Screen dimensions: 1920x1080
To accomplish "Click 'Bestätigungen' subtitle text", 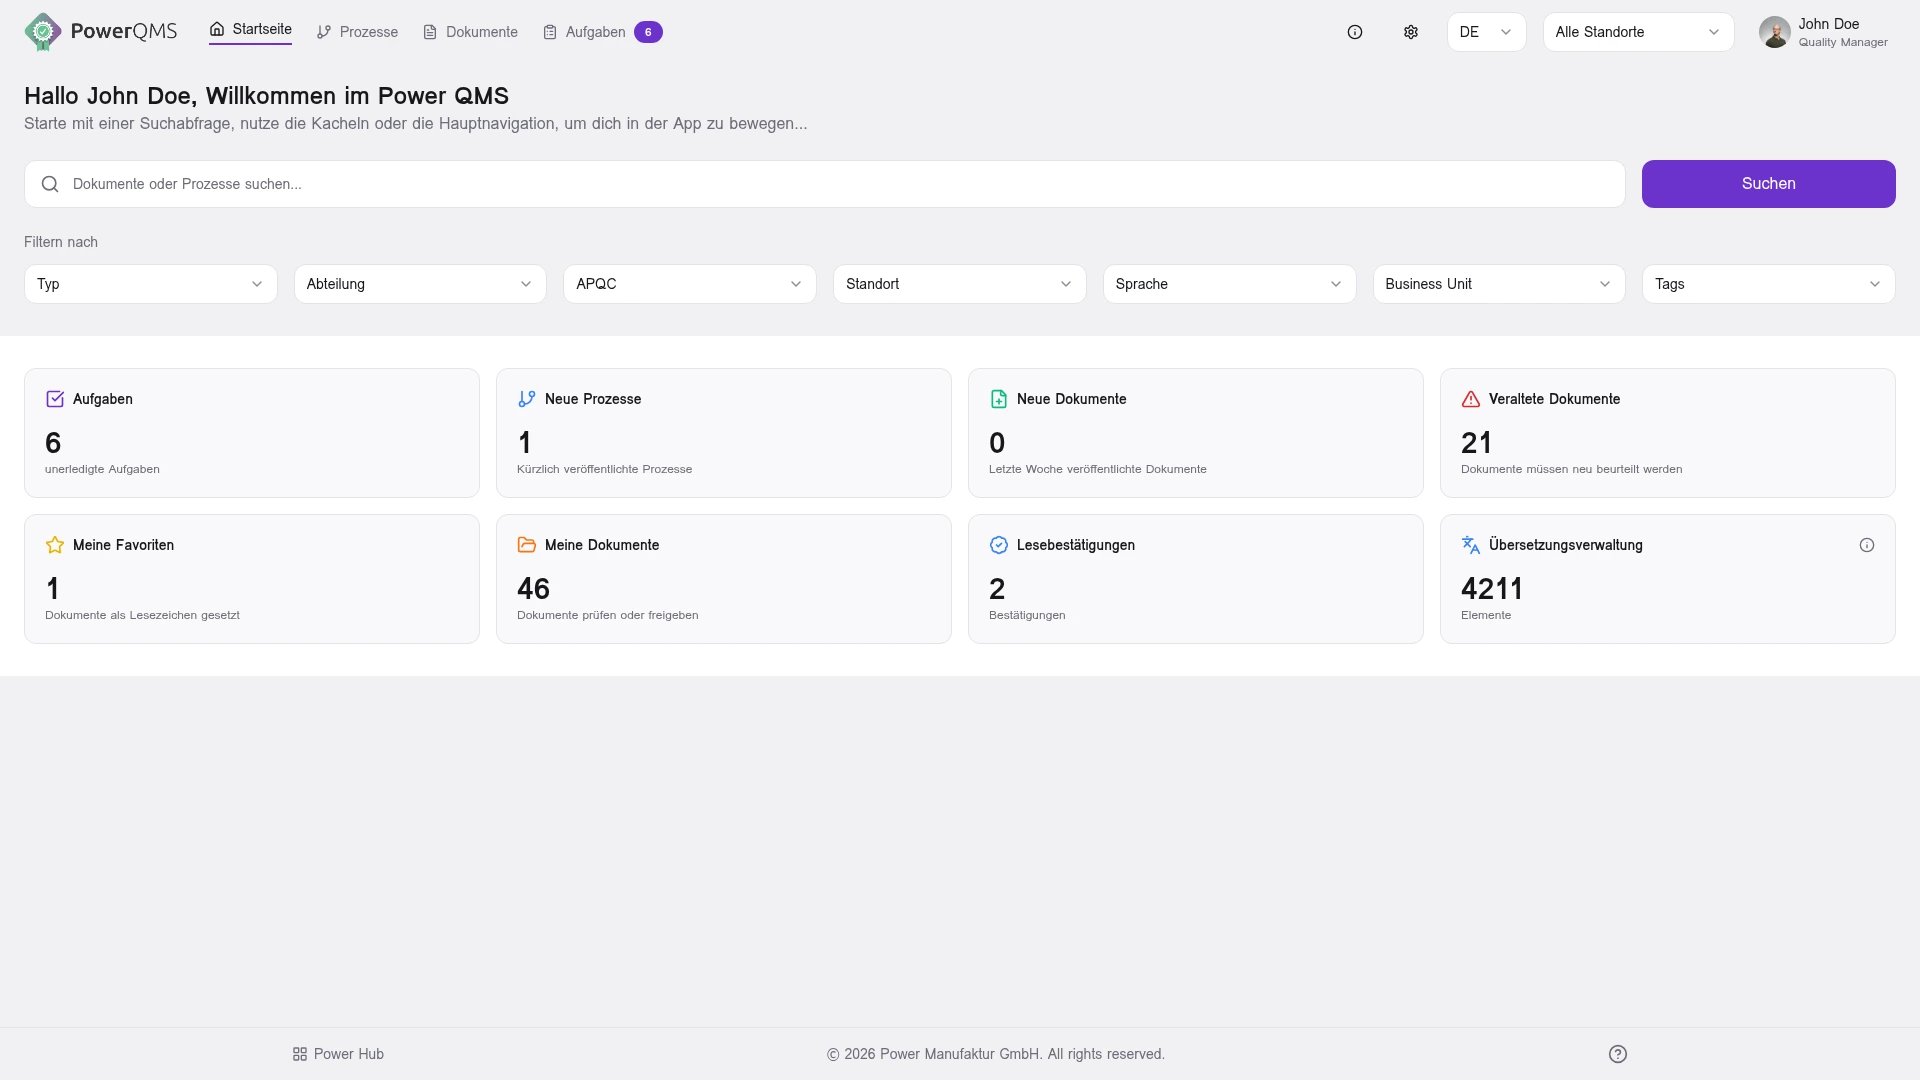I will (x=1027, y=615).
